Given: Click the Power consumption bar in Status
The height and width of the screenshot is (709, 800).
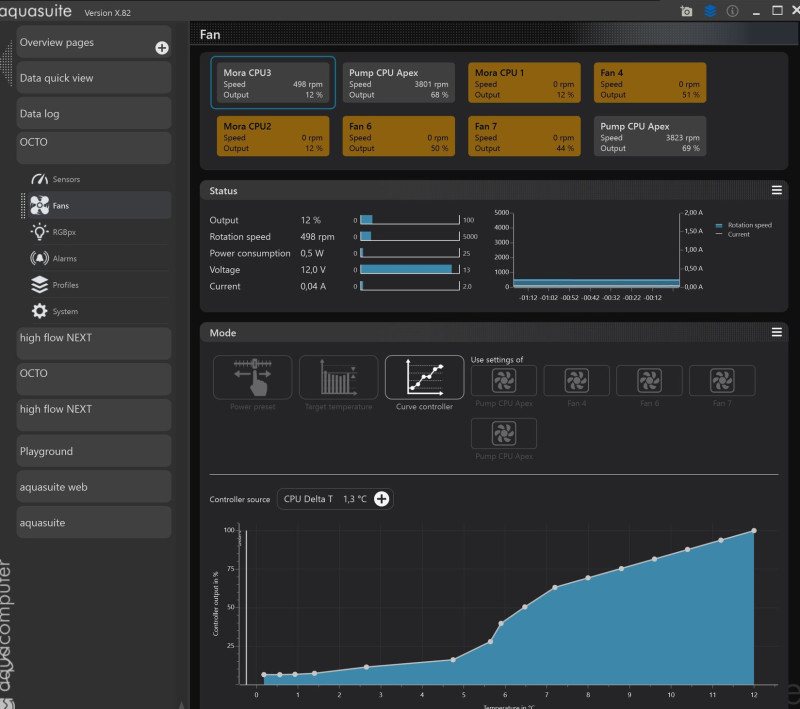Looking at the screenshot, I should pyautogui.click(x=410, y=253).
